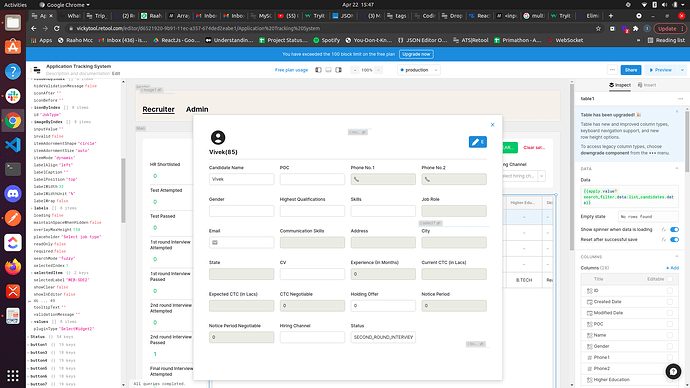The height and width of the screenshot is (388, 690).
Task: Toggle the left panel layout icon
Action: (x=318, y=70)
